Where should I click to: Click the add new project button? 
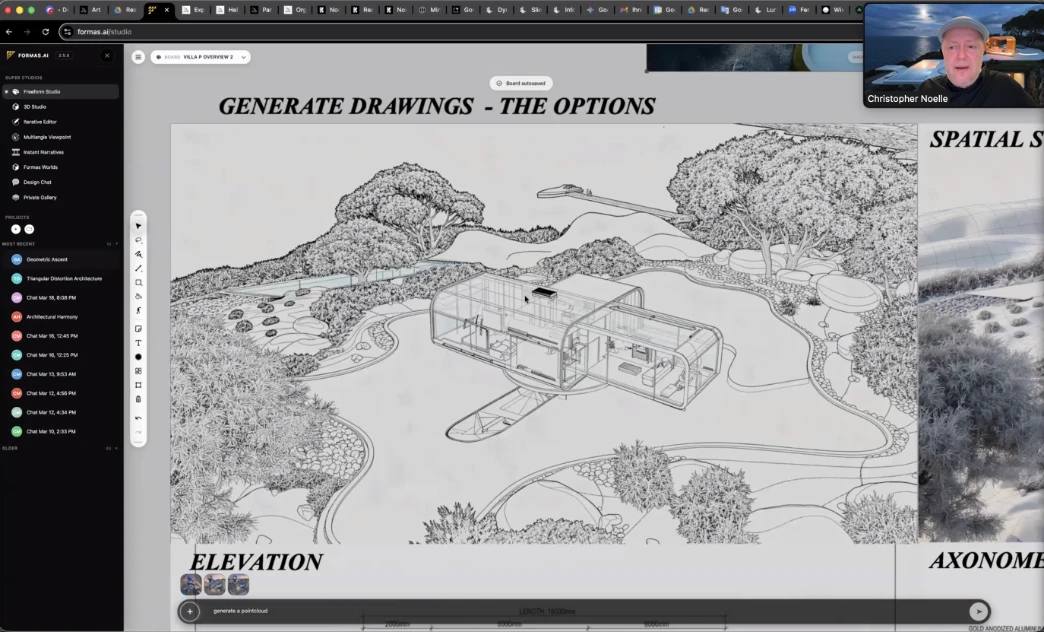click(x=16, y=229)
